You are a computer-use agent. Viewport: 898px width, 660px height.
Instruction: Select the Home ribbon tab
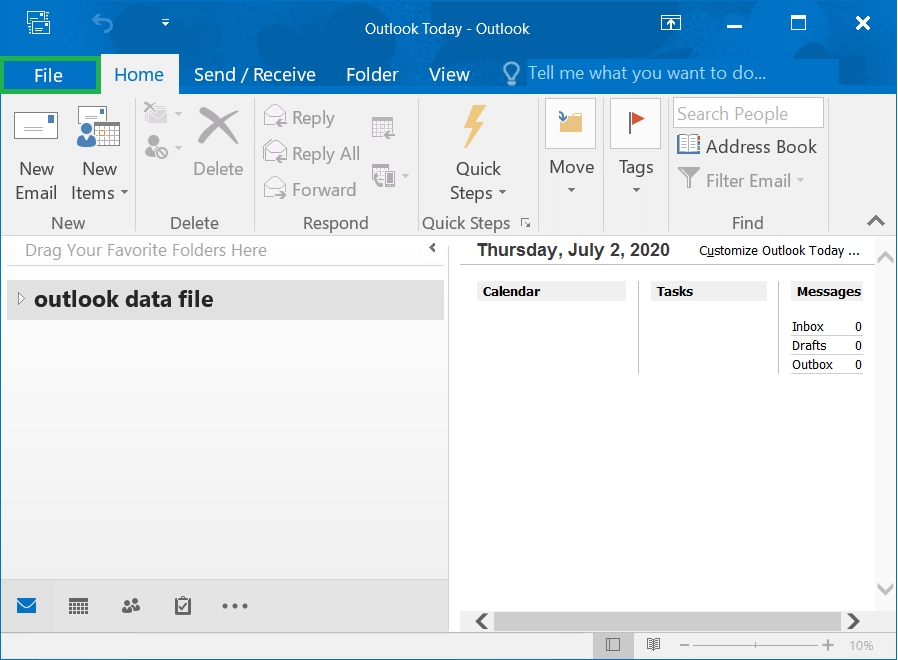pyautogui.click(x=139, y=74)
